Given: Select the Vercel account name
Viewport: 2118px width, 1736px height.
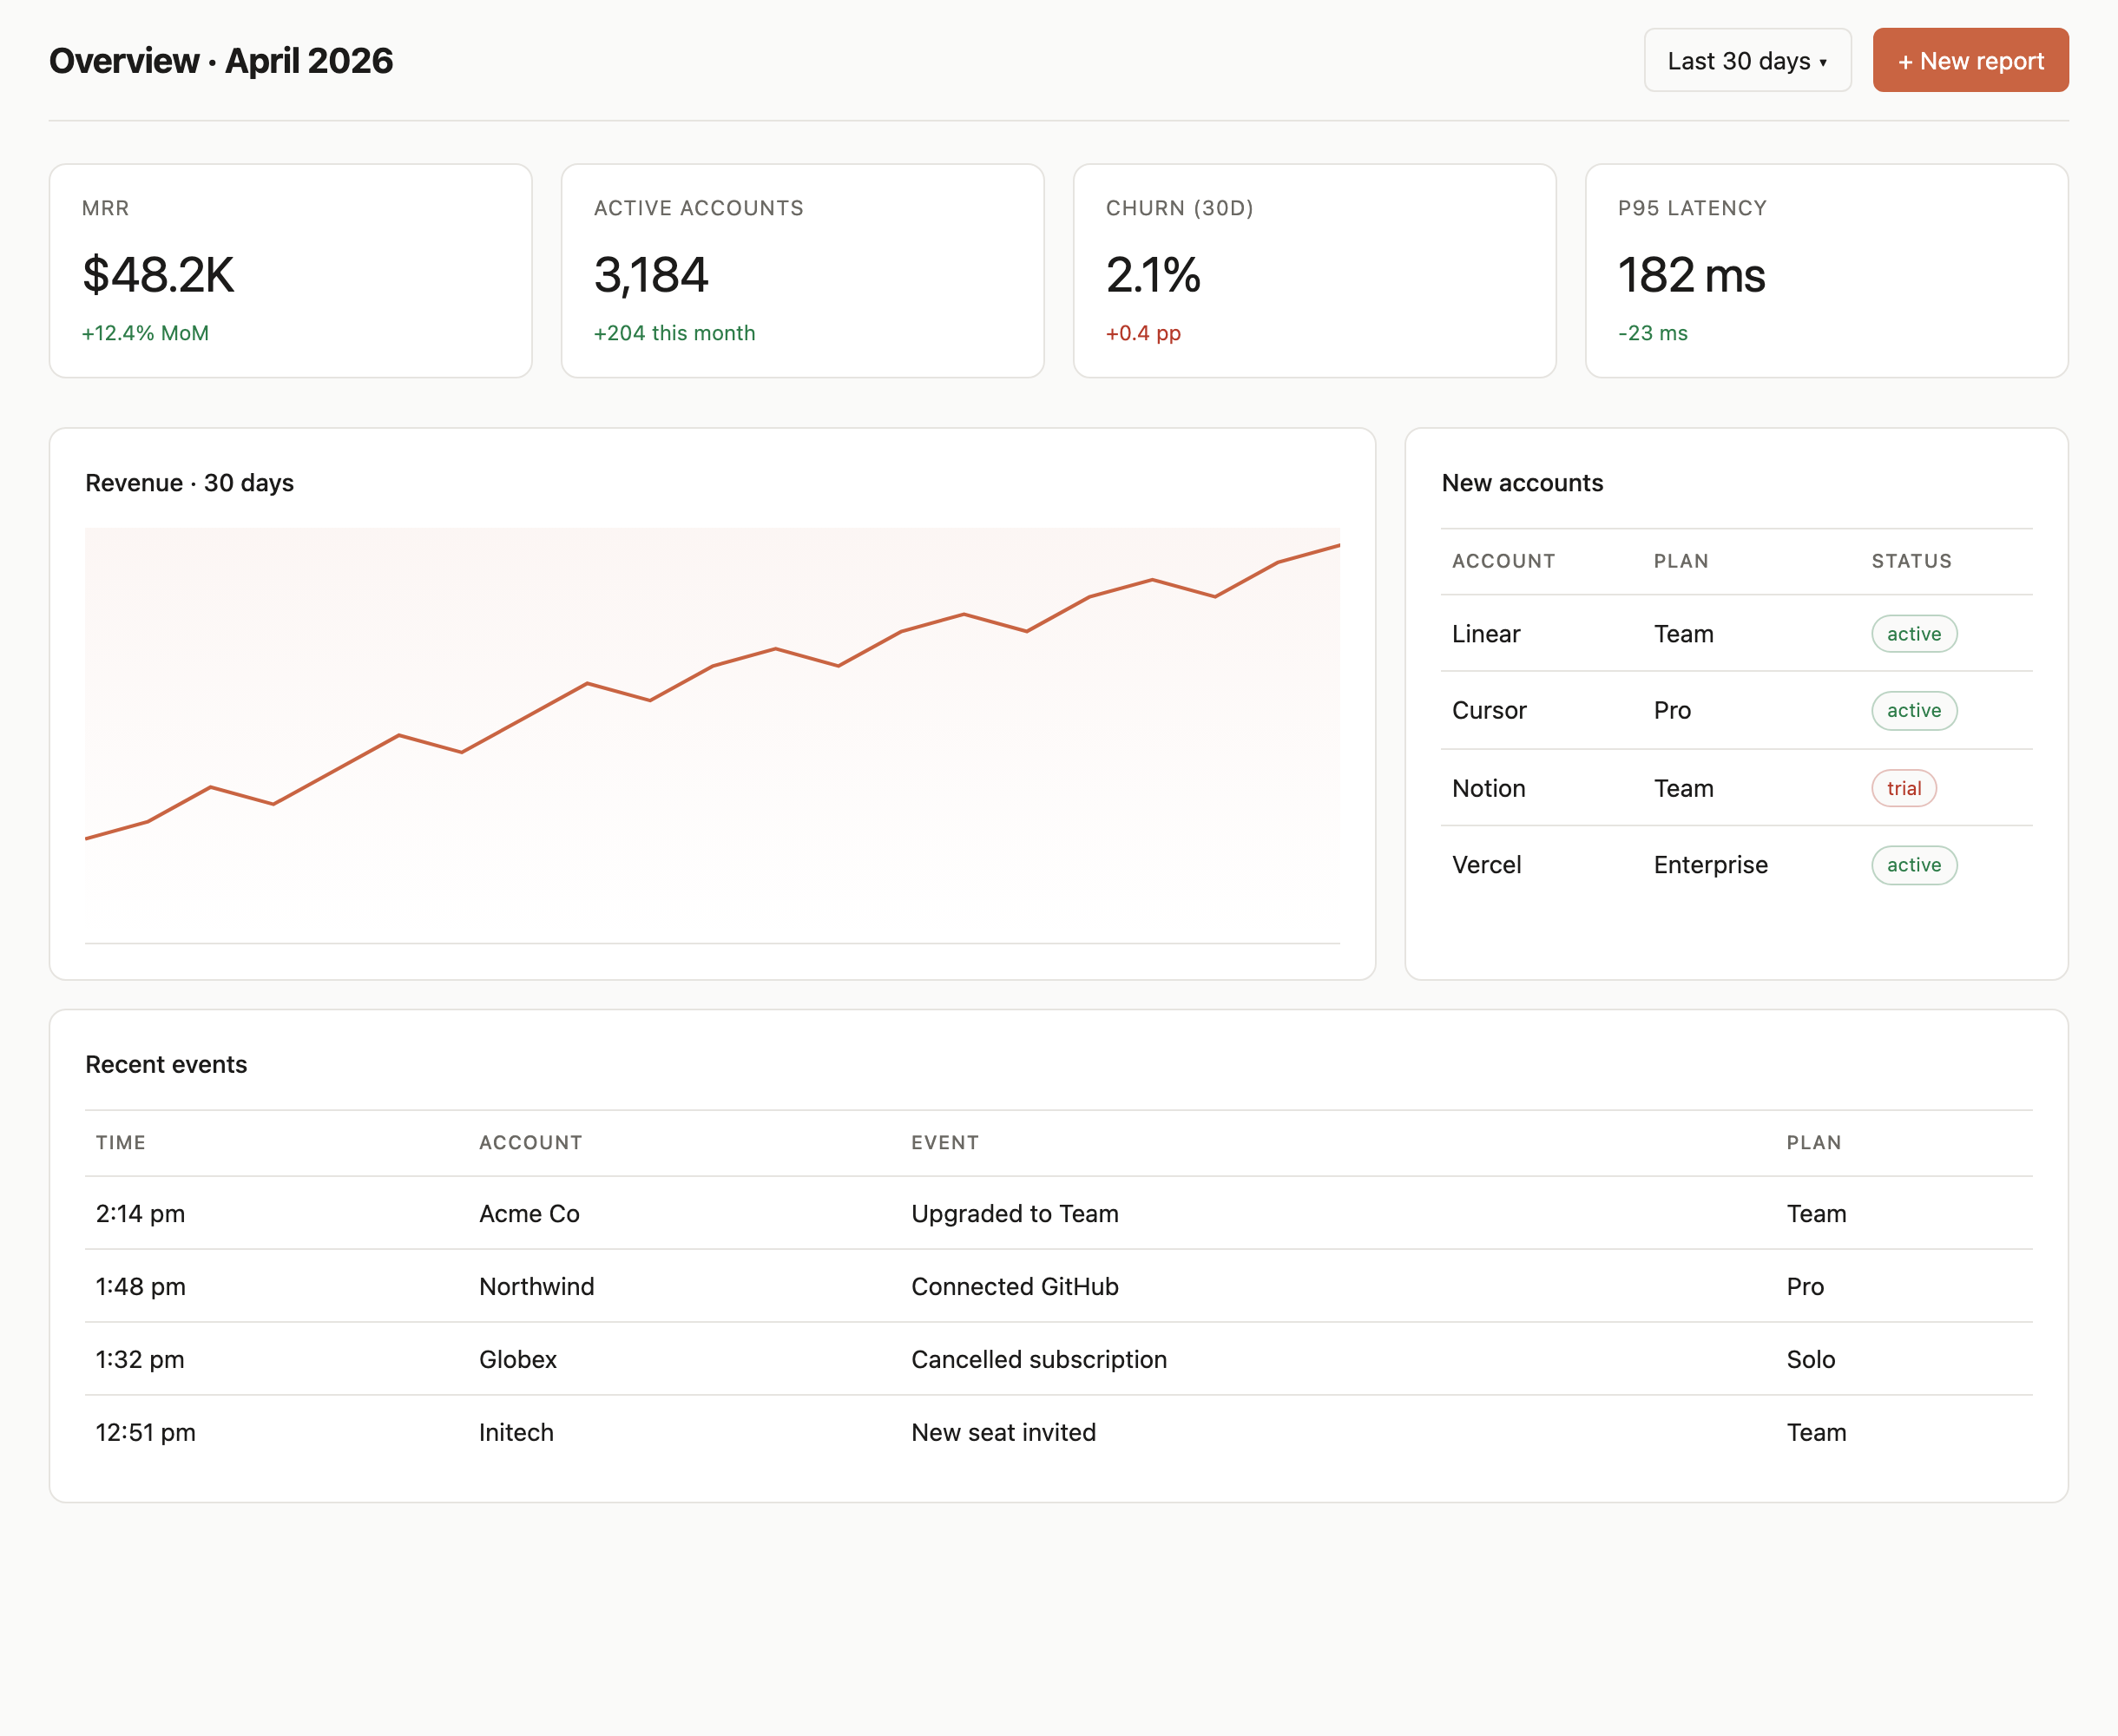Looking at the screenshot, I should (x=1487, y=865).
